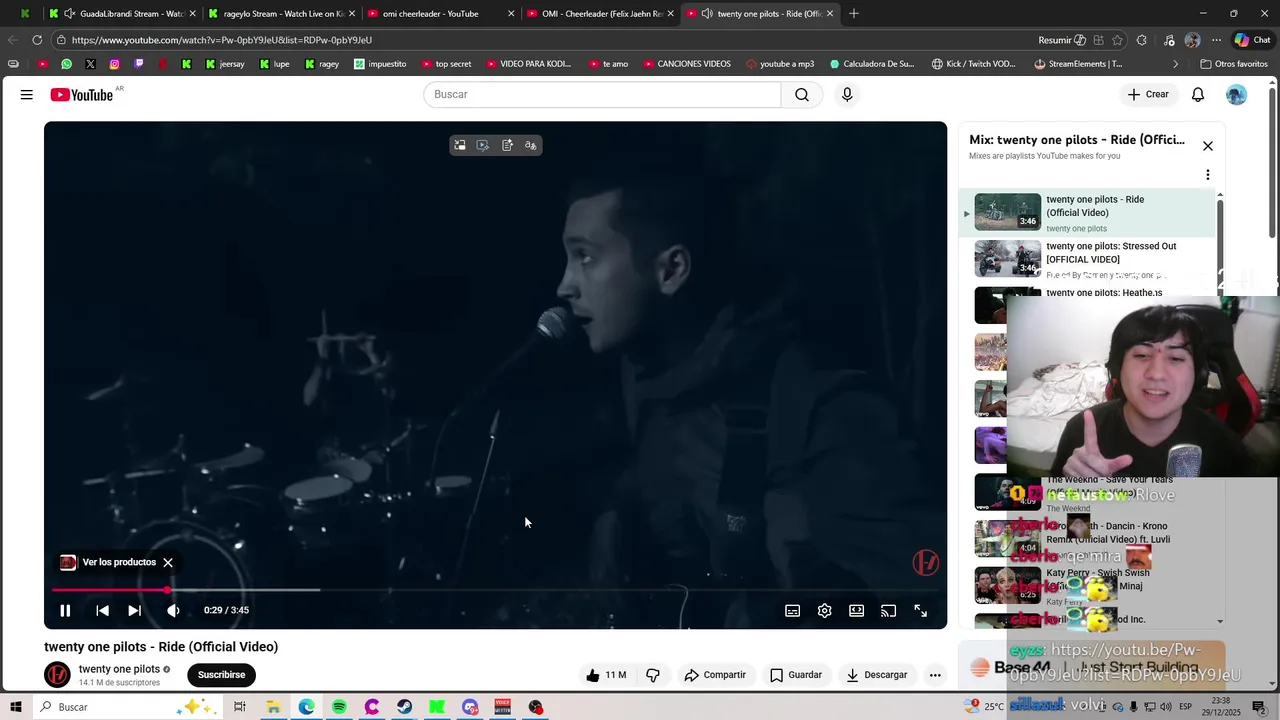Open 'Calculadora De Su...' bookmark
The height and width of the screenshot is (720, 1280).
[x=871, y=64]
